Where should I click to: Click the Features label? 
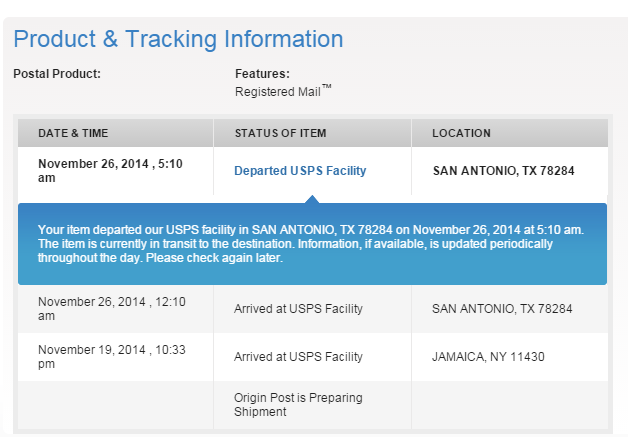click(x=262, y=74)
